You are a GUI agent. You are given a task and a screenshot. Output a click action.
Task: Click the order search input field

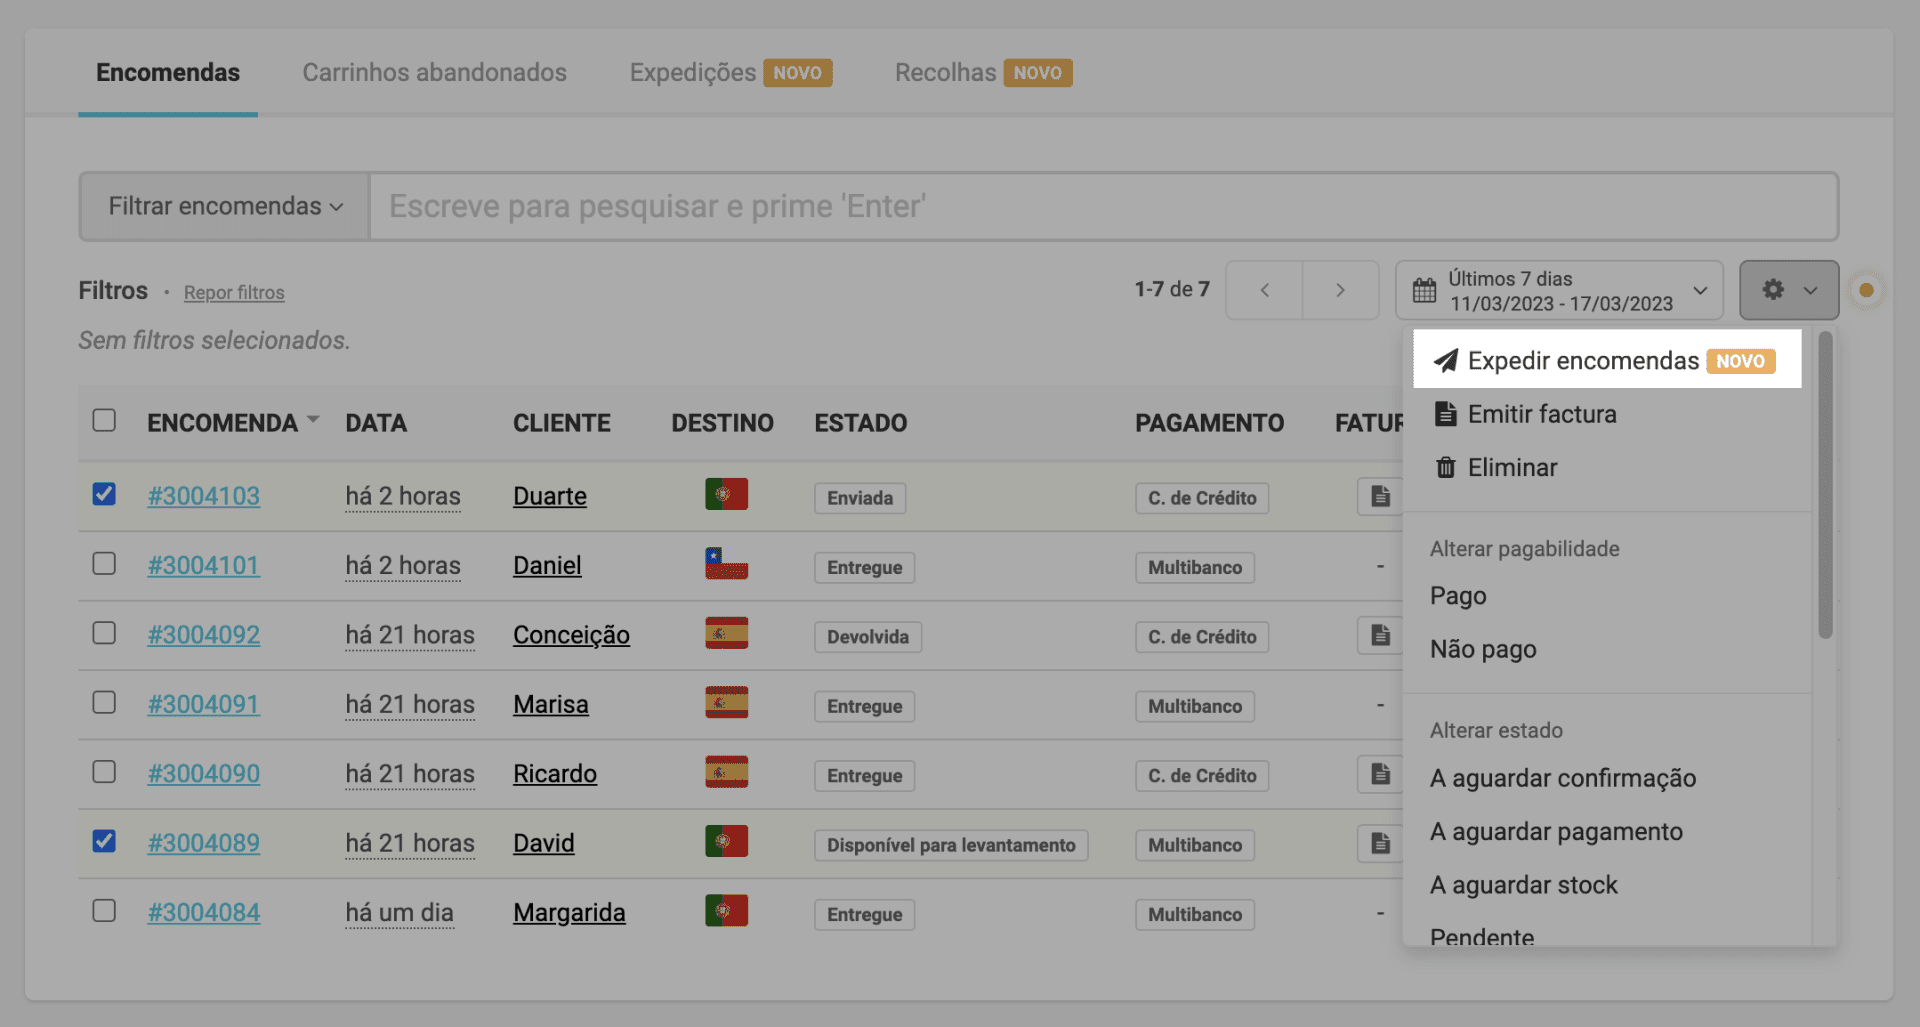[1102, 206]
